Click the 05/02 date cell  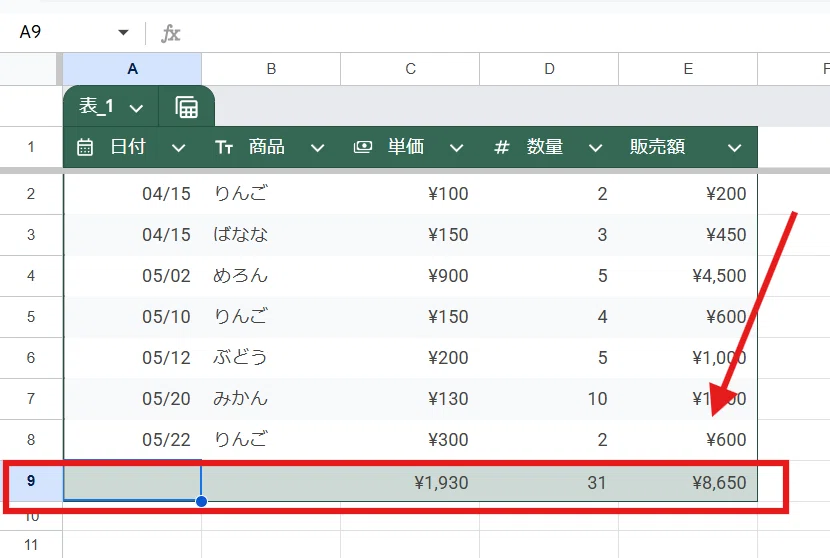(132, 275)
